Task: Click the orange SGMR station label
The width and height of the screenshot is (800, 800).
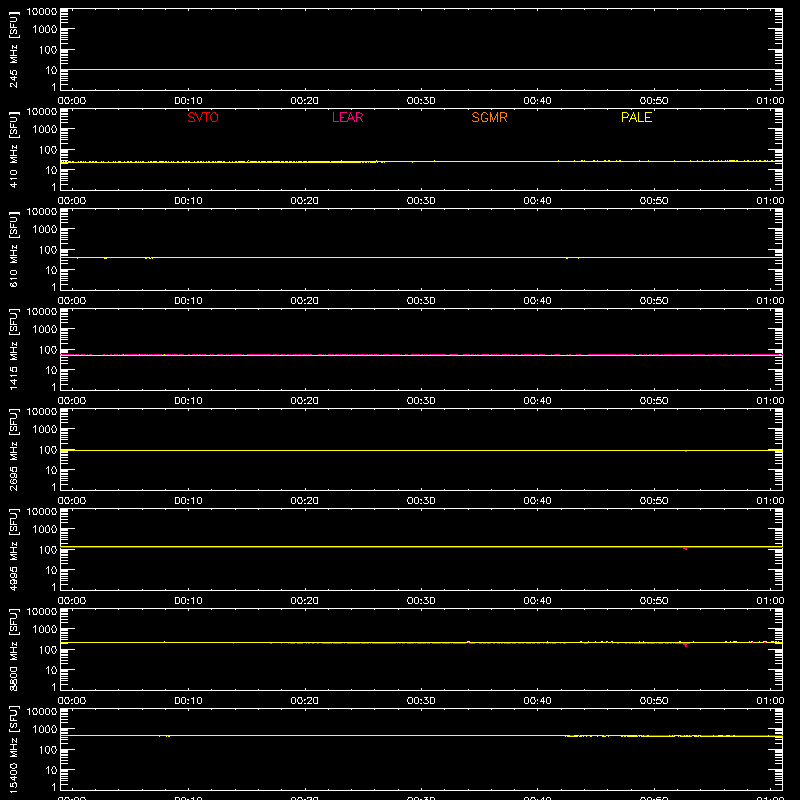Action: click(x=489, y=117)
